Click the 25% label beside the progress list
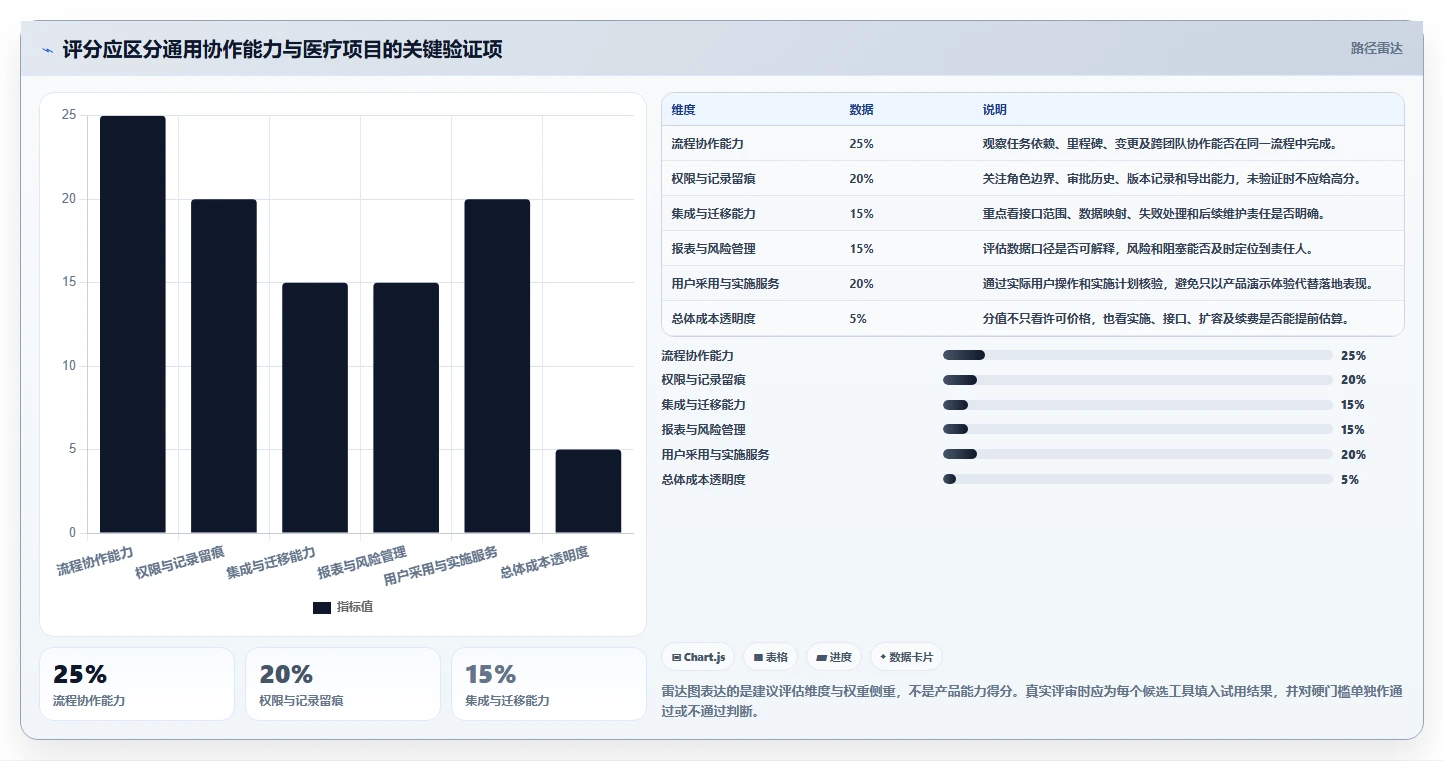 [1353, 355]
